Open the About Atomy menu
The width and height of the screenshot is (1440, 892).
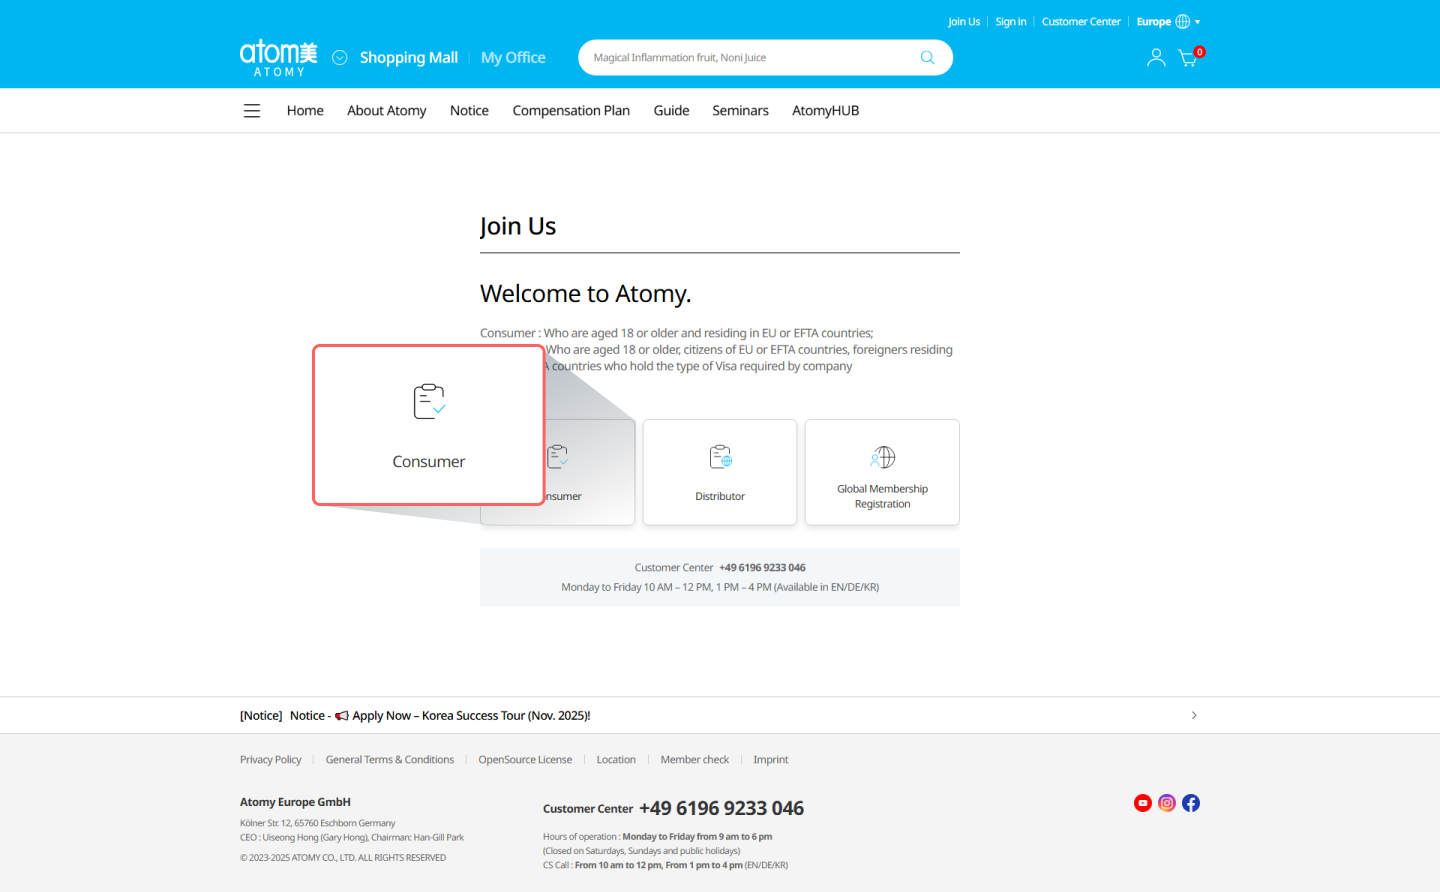tap(387, 111)
